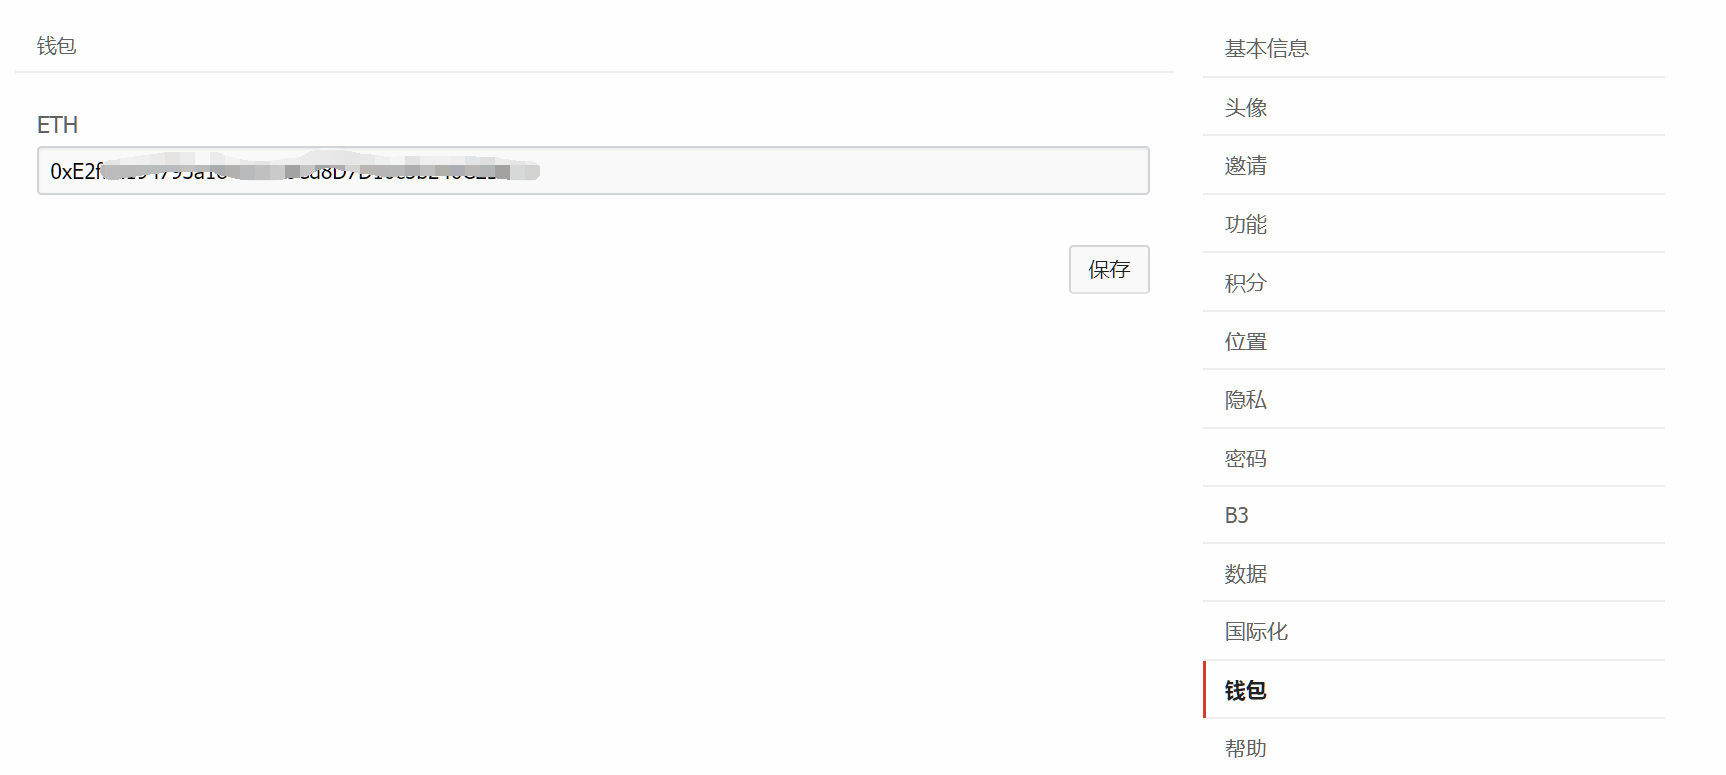Open the 积分 points section
Viewport: 1726px width, 775px height.
point(1246,283)
